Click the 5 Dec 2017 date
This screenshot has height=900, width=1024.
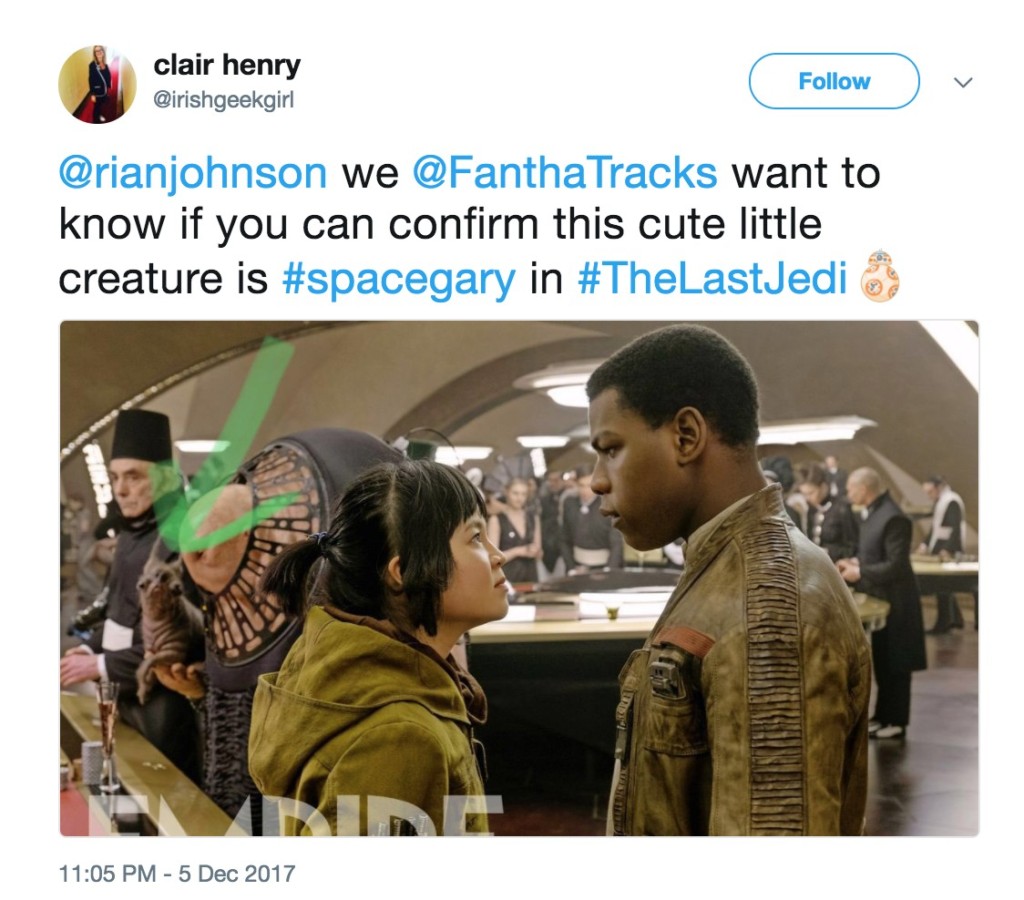[236, 873]
